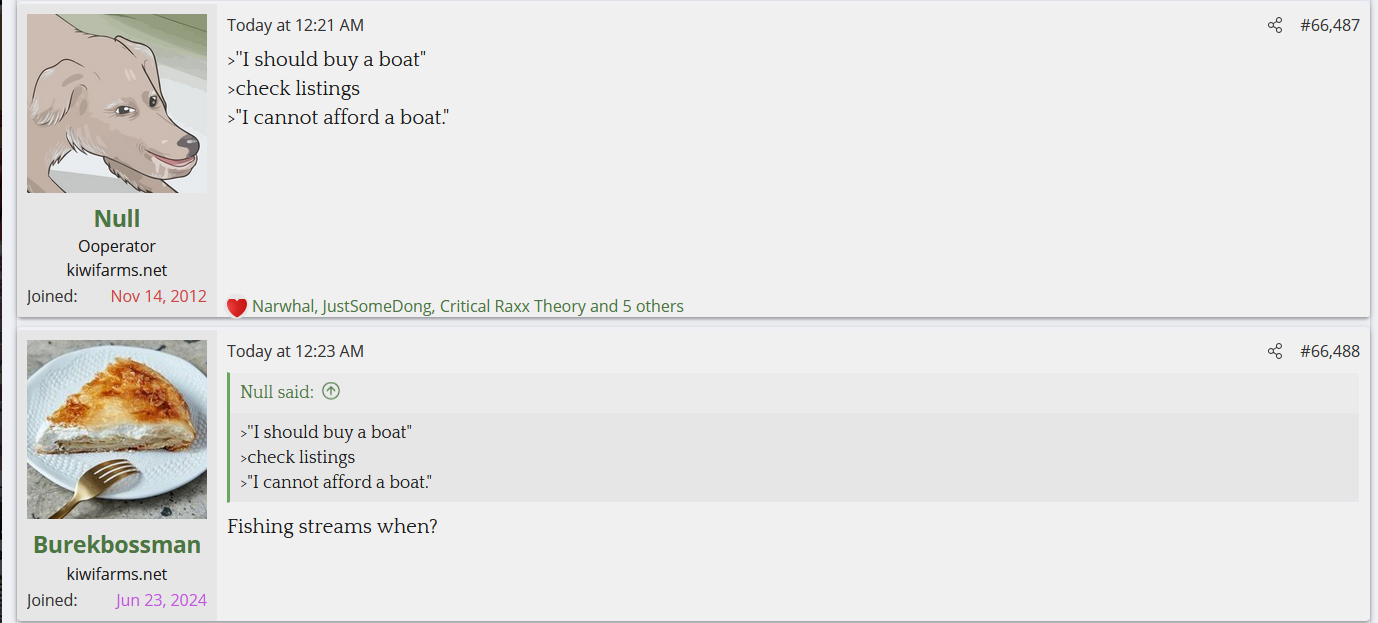Open the Burekbossman username profile link
1378x623 pixels.
pyautogui.click(x=117, y=545)
